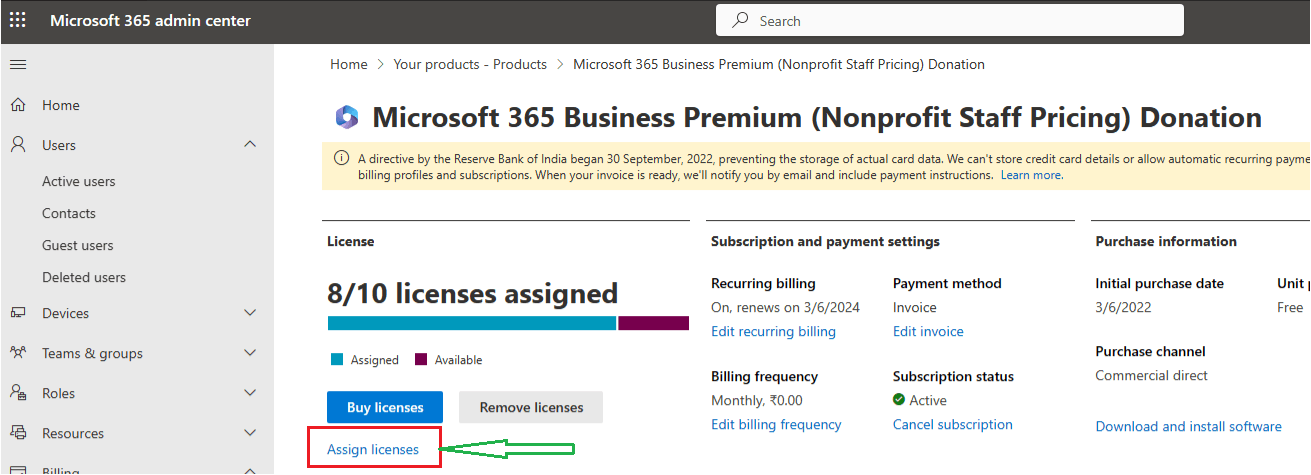1311x475 pixels.
Task: Click the Assign licenses link
Action: [373, 450]
